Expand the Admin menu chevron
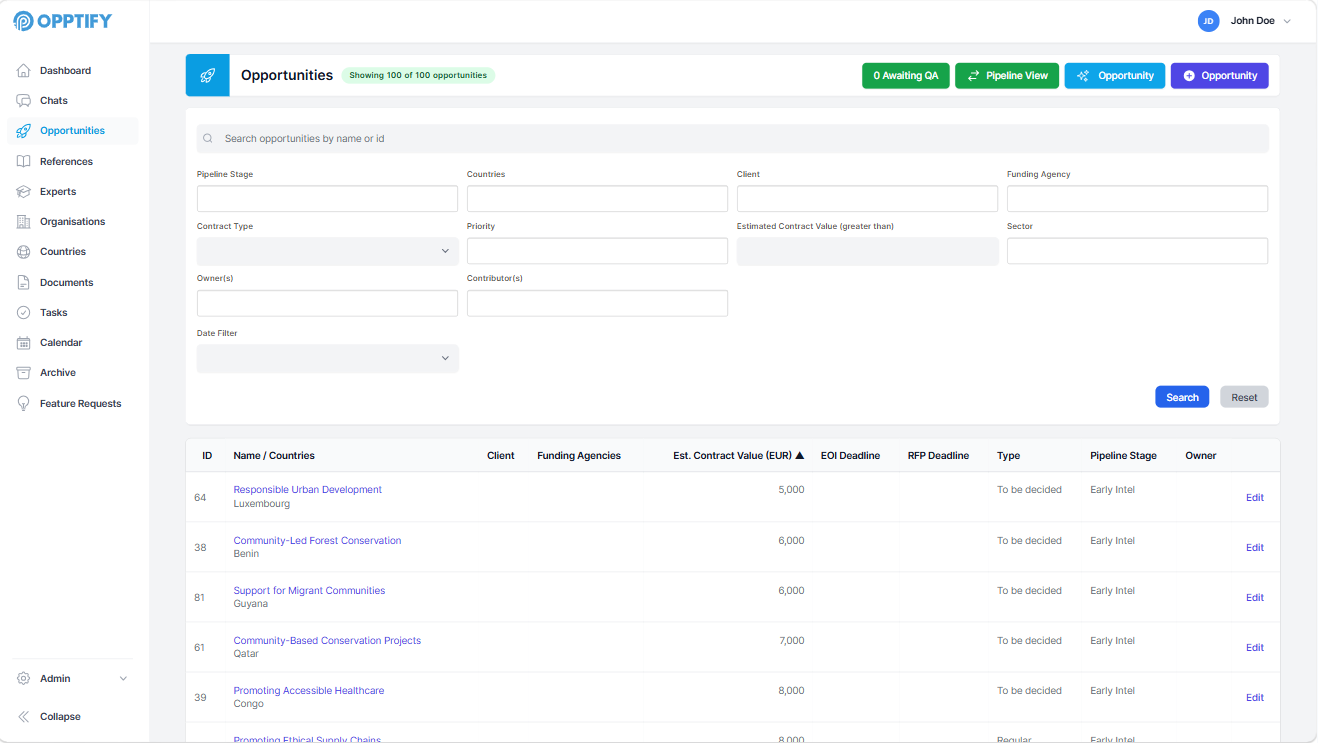The image size is (1318, 743). [x=123, y=679]
